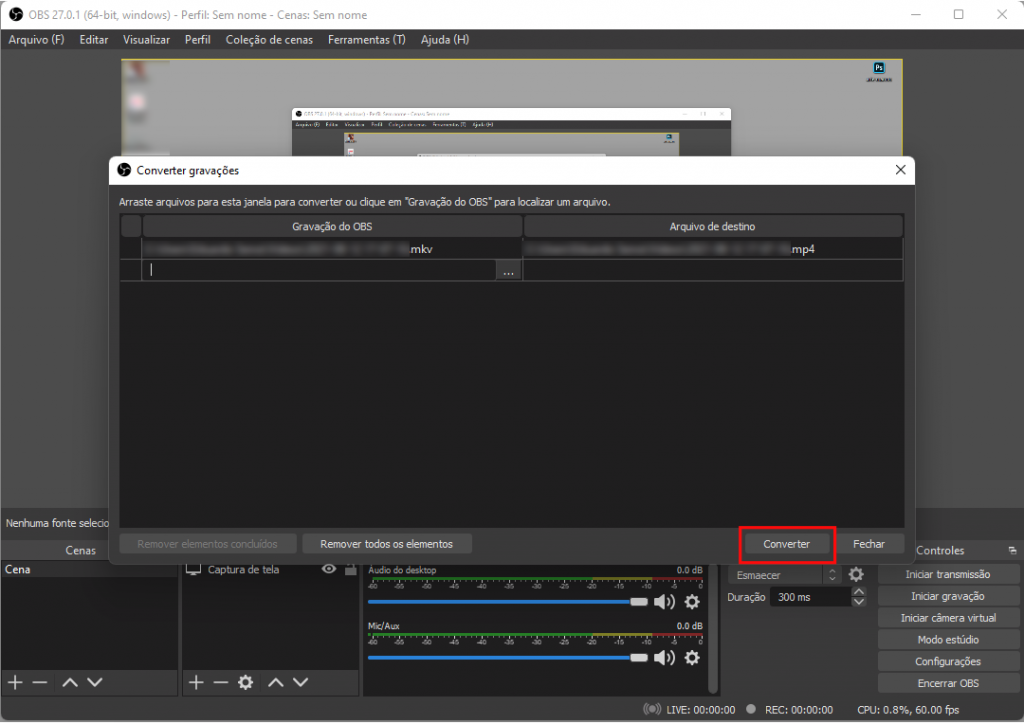The height and width of the screenshot is (724, 1024).
Task: Move the scene down with arrow icon
Action: coord(95,682)
